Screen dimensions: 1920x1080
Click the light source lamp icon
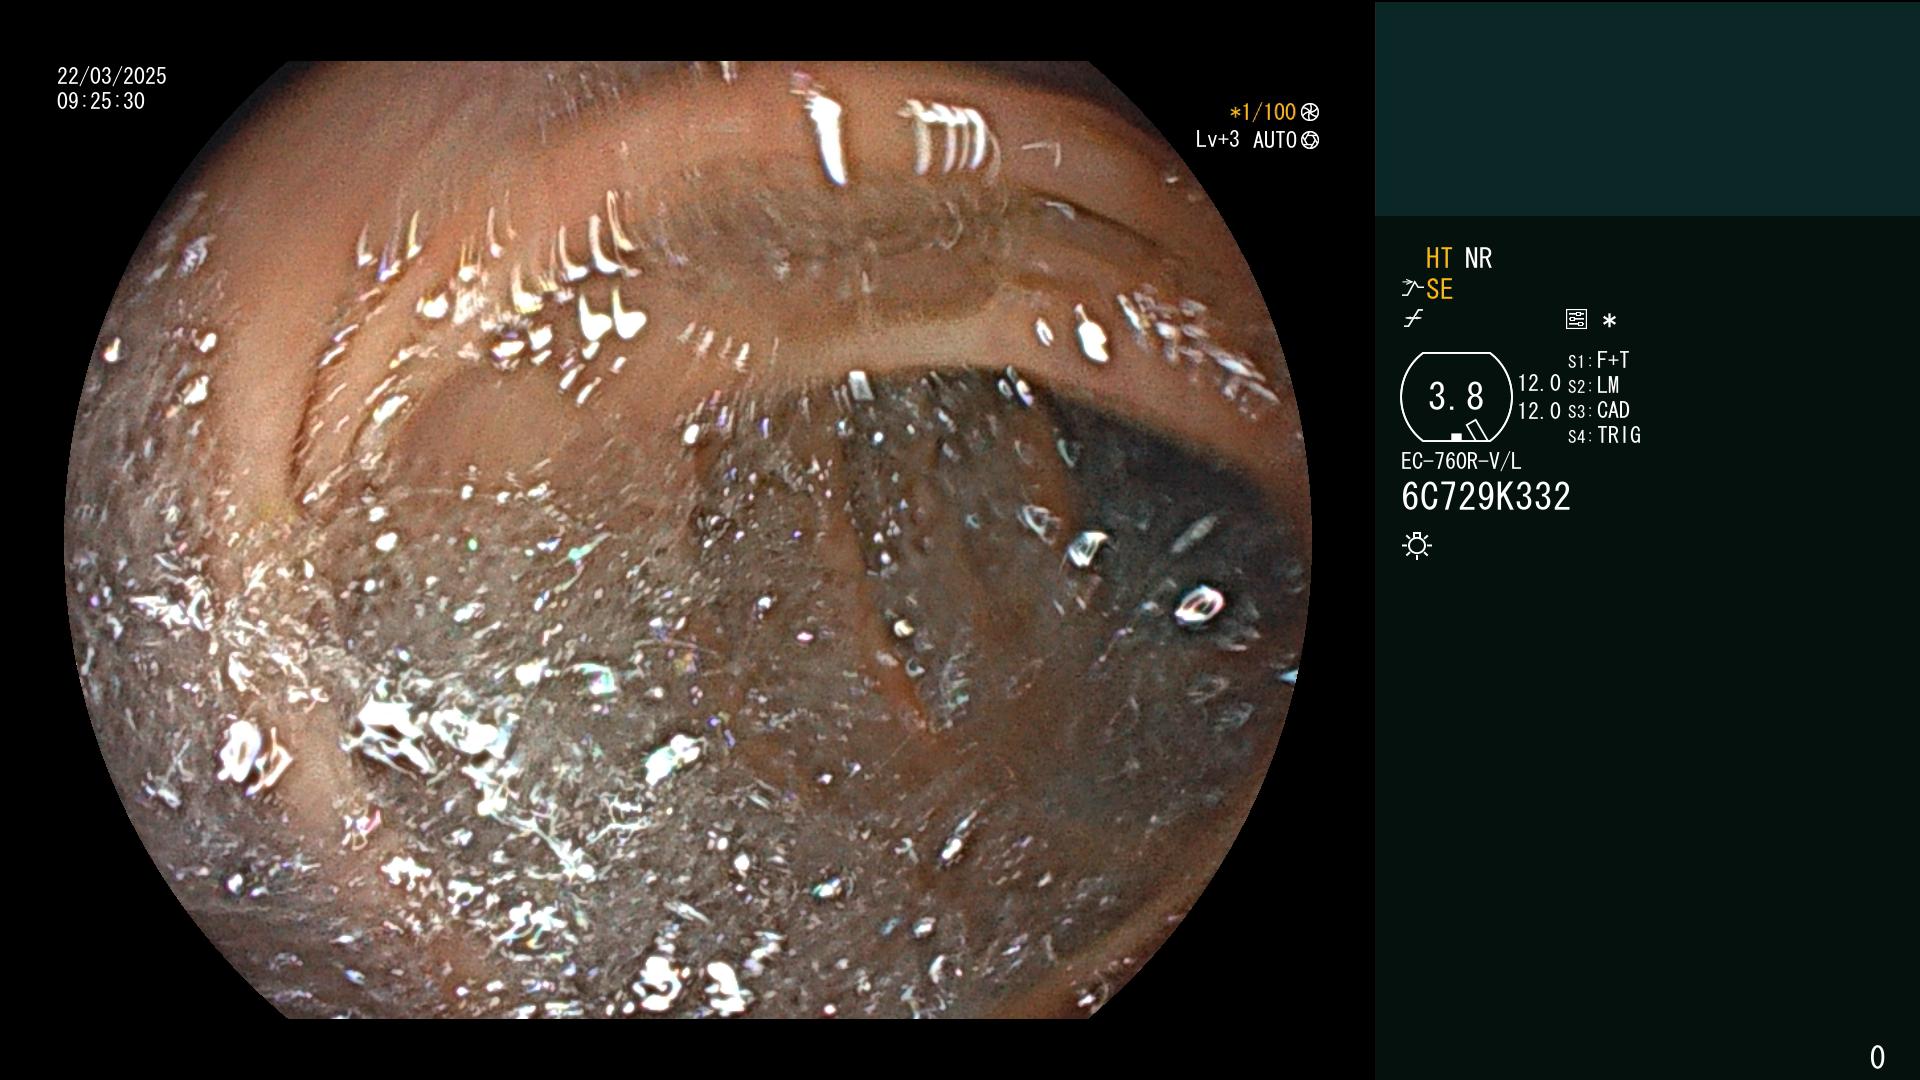(1417, 545)
